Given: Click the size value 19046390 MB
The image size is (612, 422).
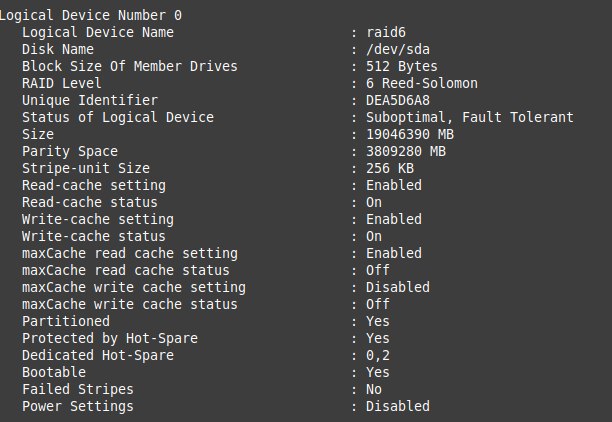Looking at the screenshot, I should click(x=410, y=135).
